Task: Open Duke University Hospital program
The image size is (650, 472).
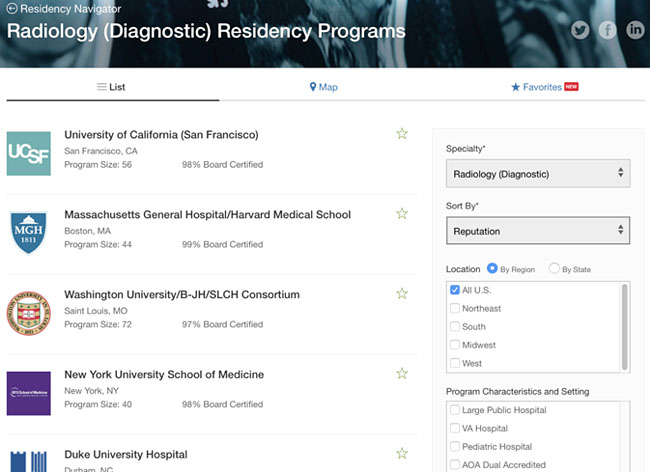Action: (x=126, y=455)
